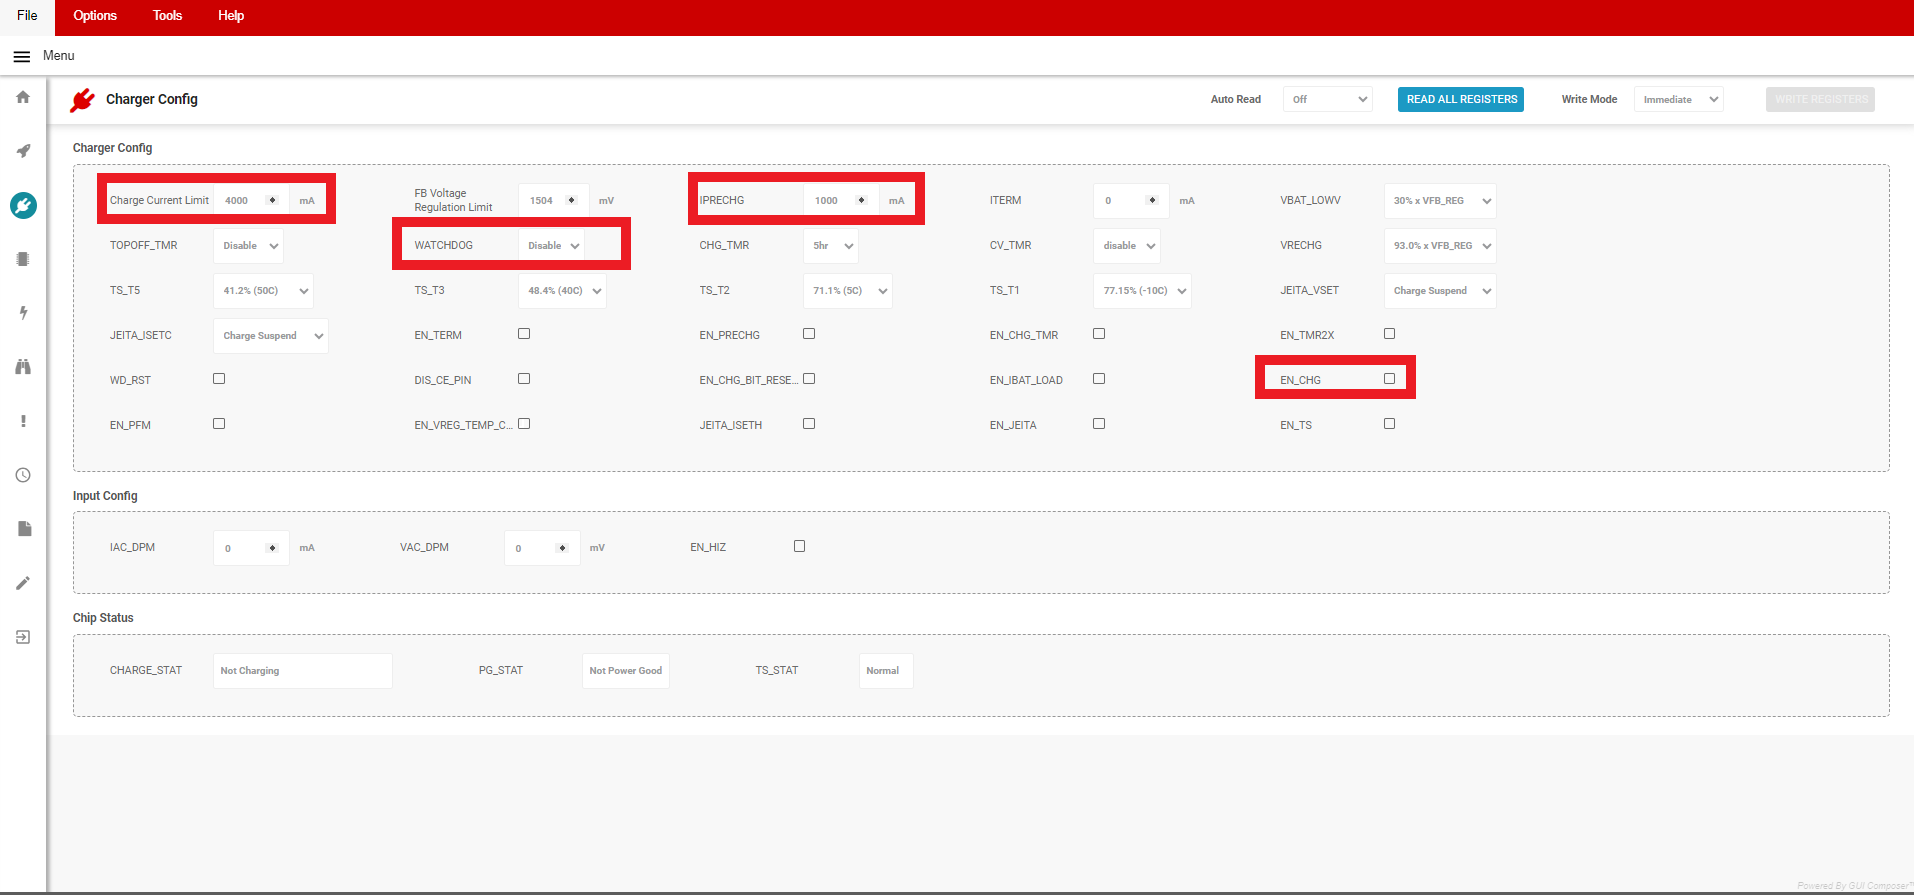Click the pencil edit sidebar icon
Image resolution: width=1914 pixels, height=895 pixels.
coord(23,583)
